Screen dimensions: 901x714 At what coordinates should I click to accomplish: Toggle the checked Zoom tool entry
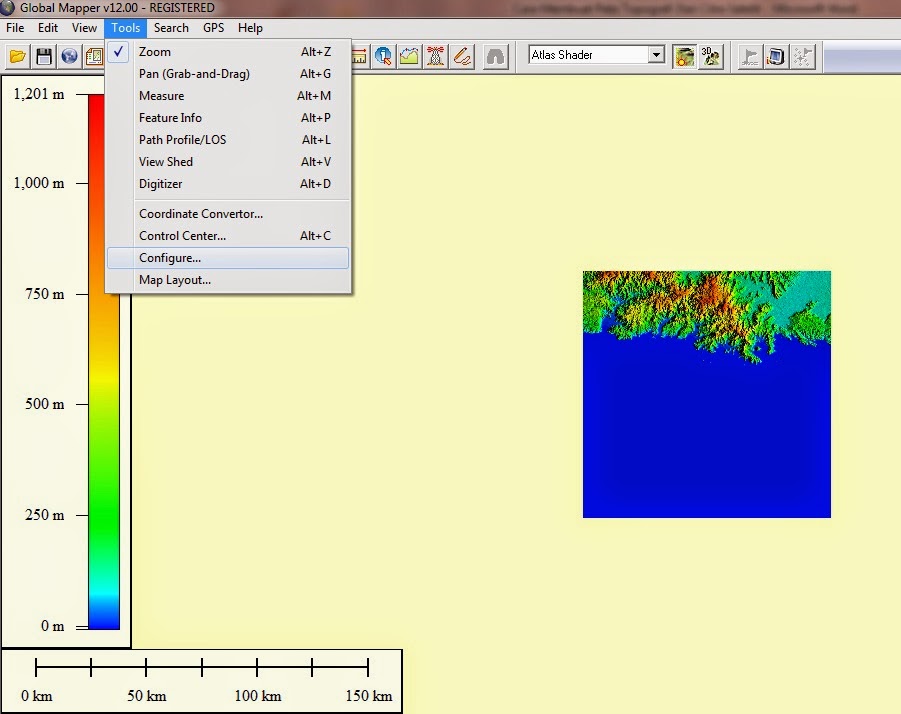coord(228,52)
